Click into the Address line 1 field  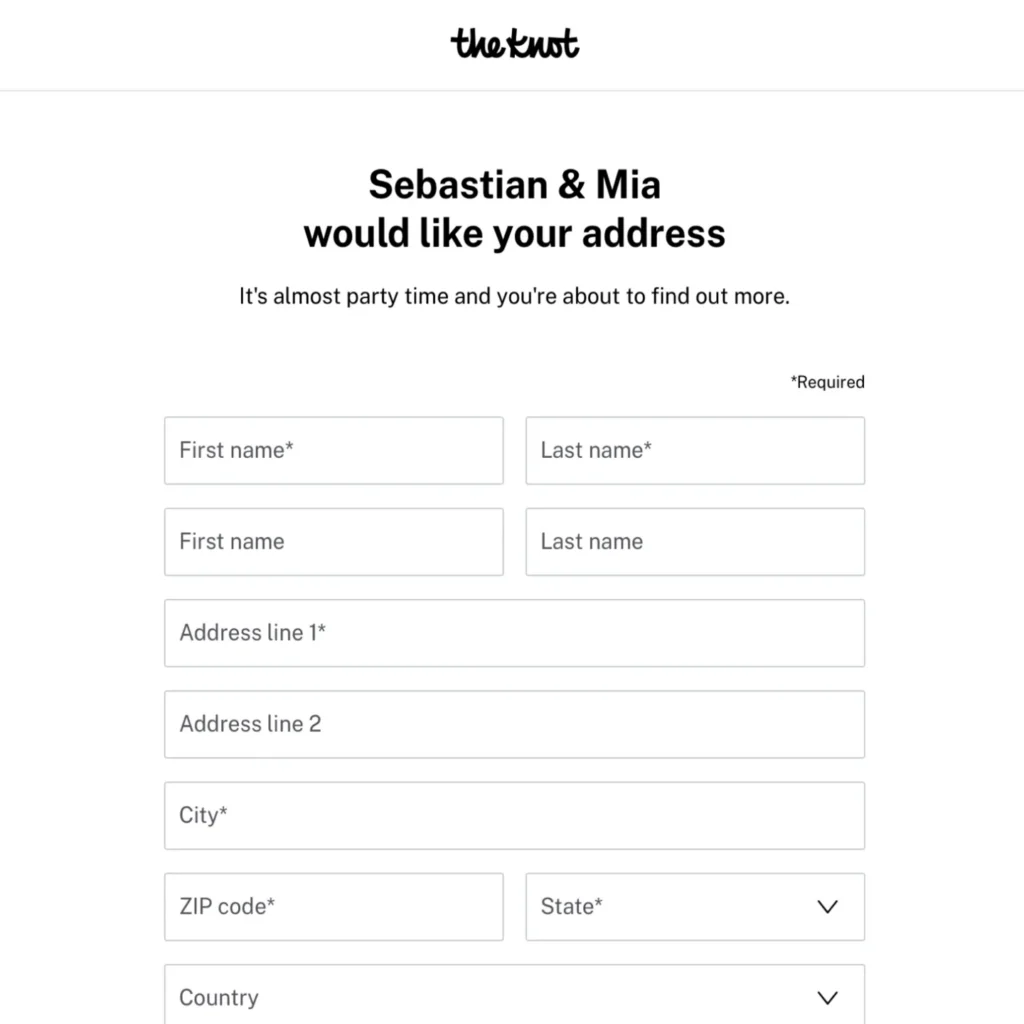515,633
